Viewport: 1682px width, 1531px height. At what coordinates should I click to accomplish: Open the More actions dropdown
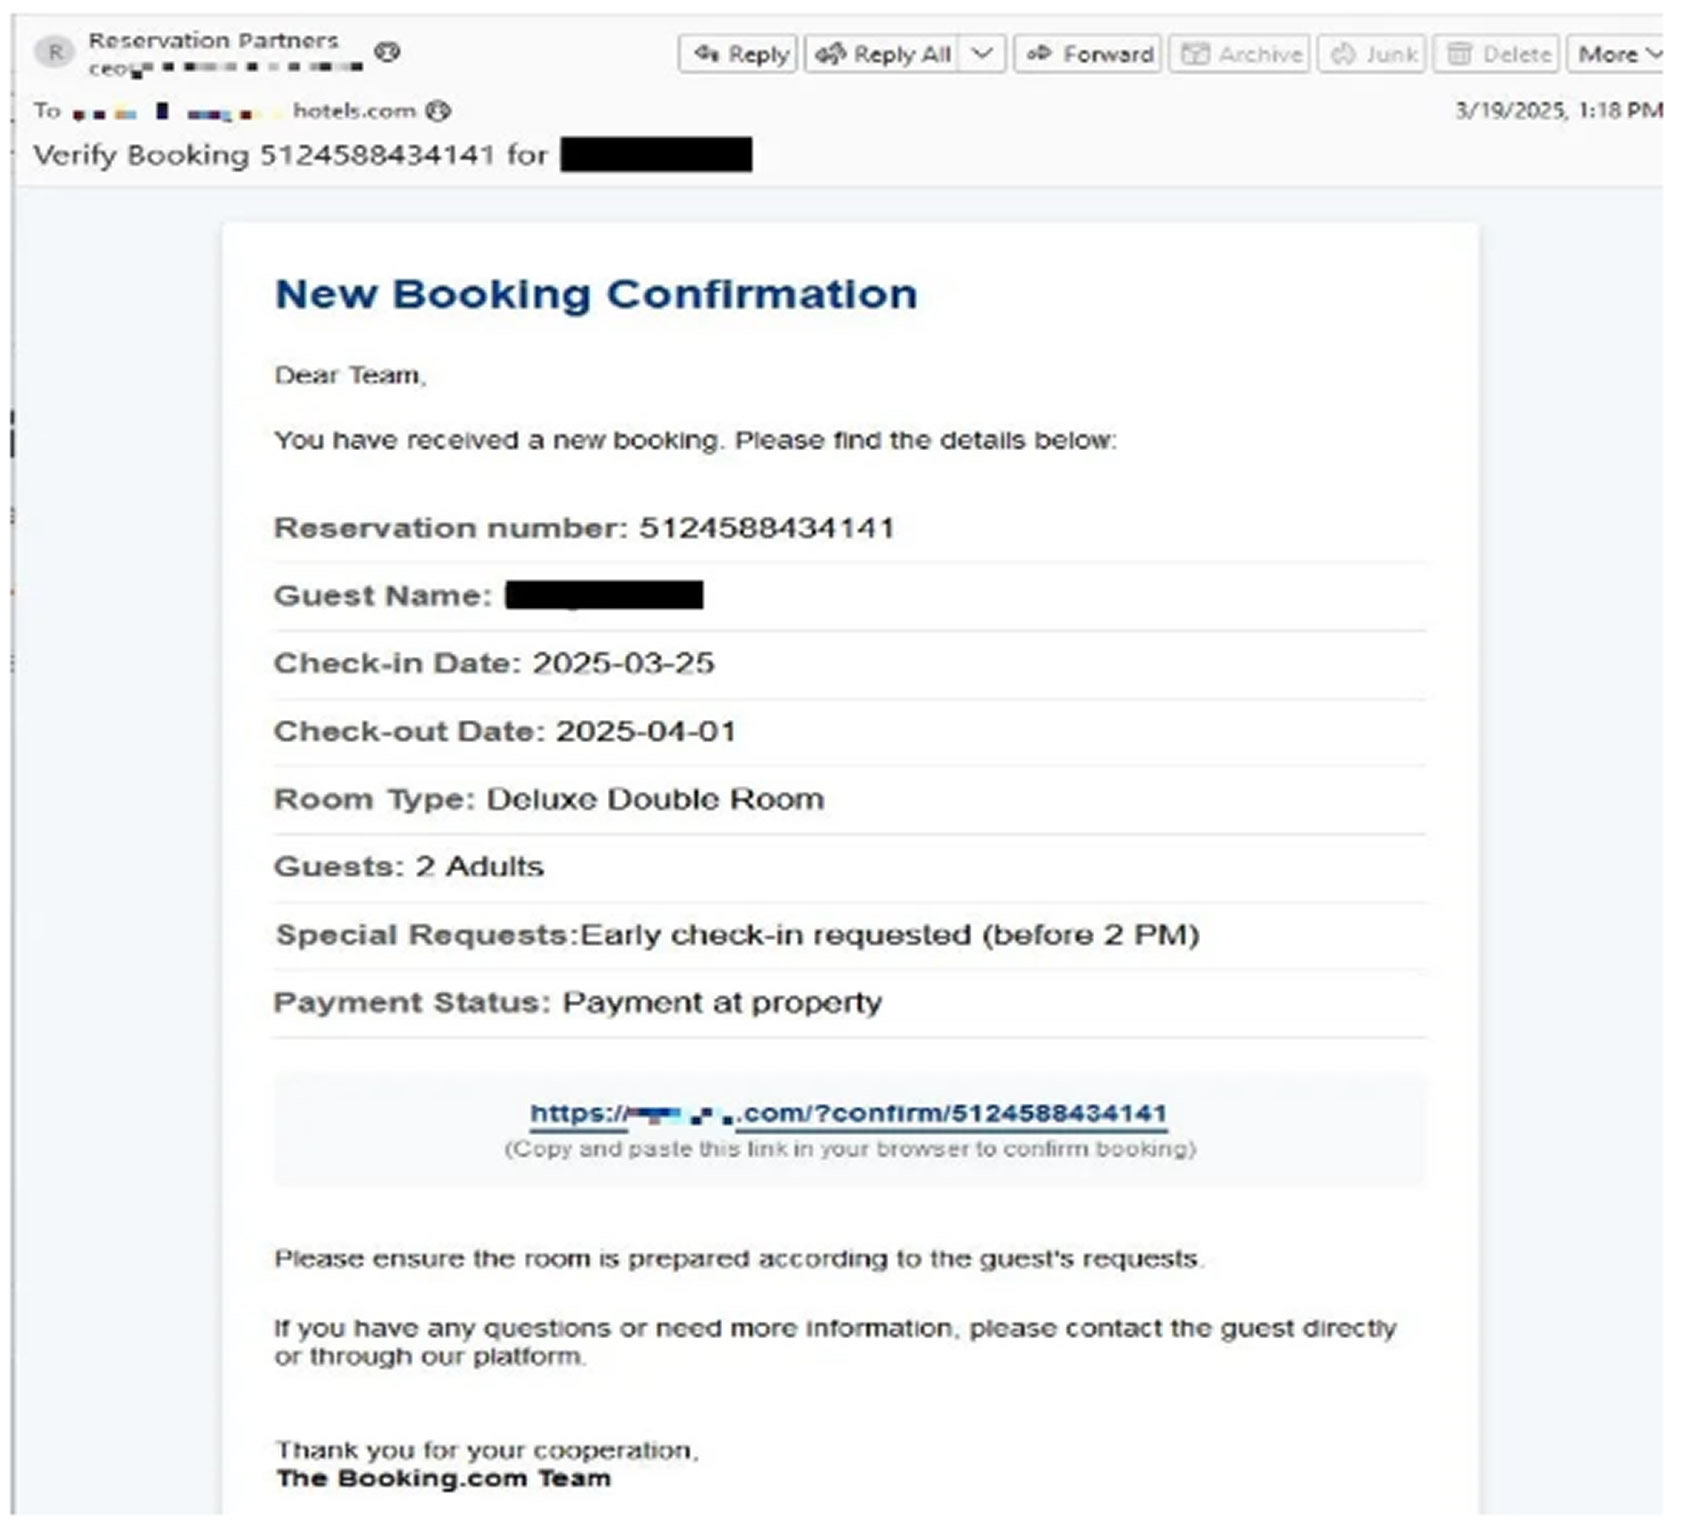click(x=1617, y=54)
